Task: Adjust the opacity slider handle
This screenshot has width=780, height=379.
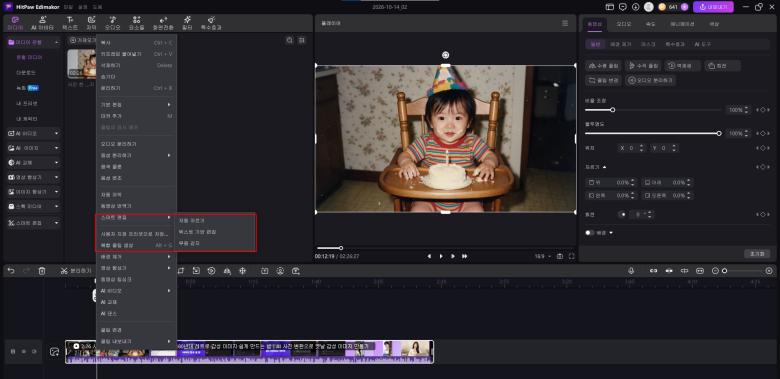Action: [x=719, y=133]
